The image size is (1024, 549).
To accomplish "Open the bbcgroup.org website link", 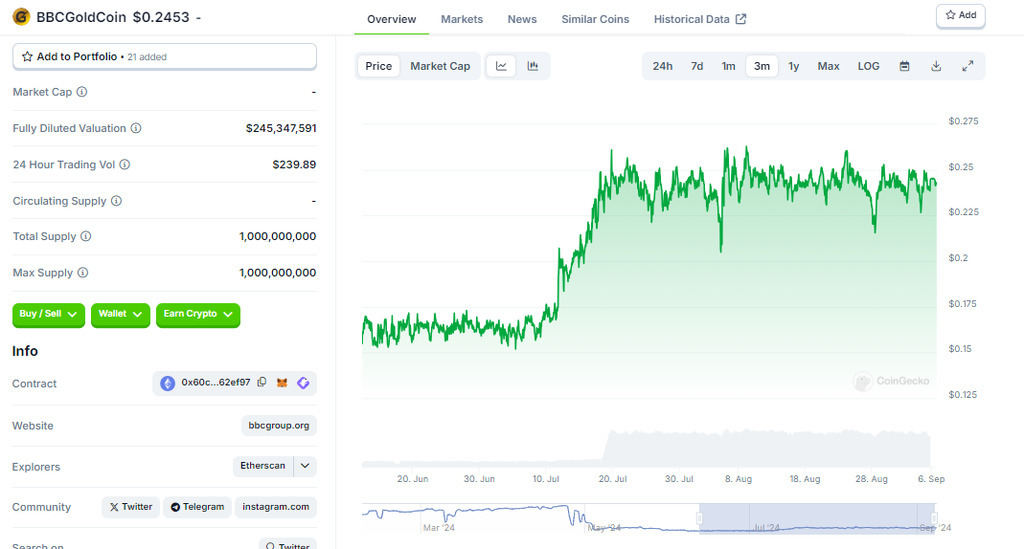I will [279, 425].
